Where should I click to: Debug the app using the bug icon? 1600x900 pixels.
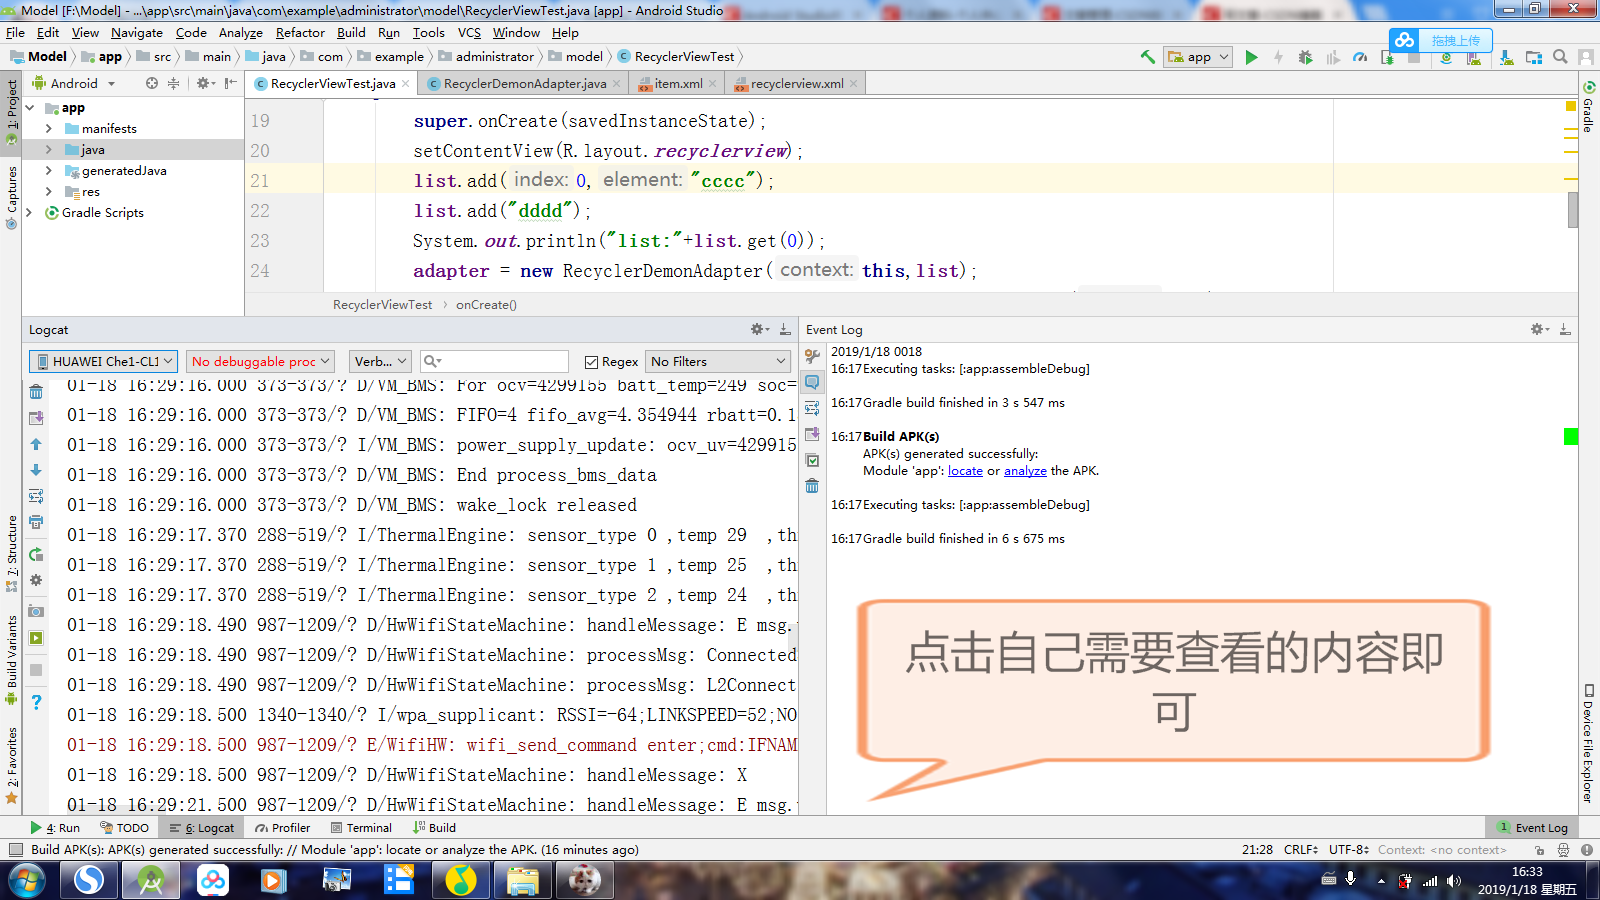click(x=1306, y=57)
